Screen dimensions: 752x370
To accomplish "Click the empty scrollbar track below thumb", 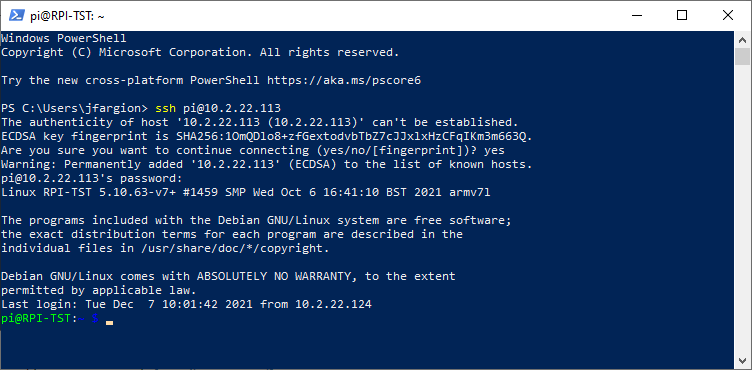I will pos(742,209).
